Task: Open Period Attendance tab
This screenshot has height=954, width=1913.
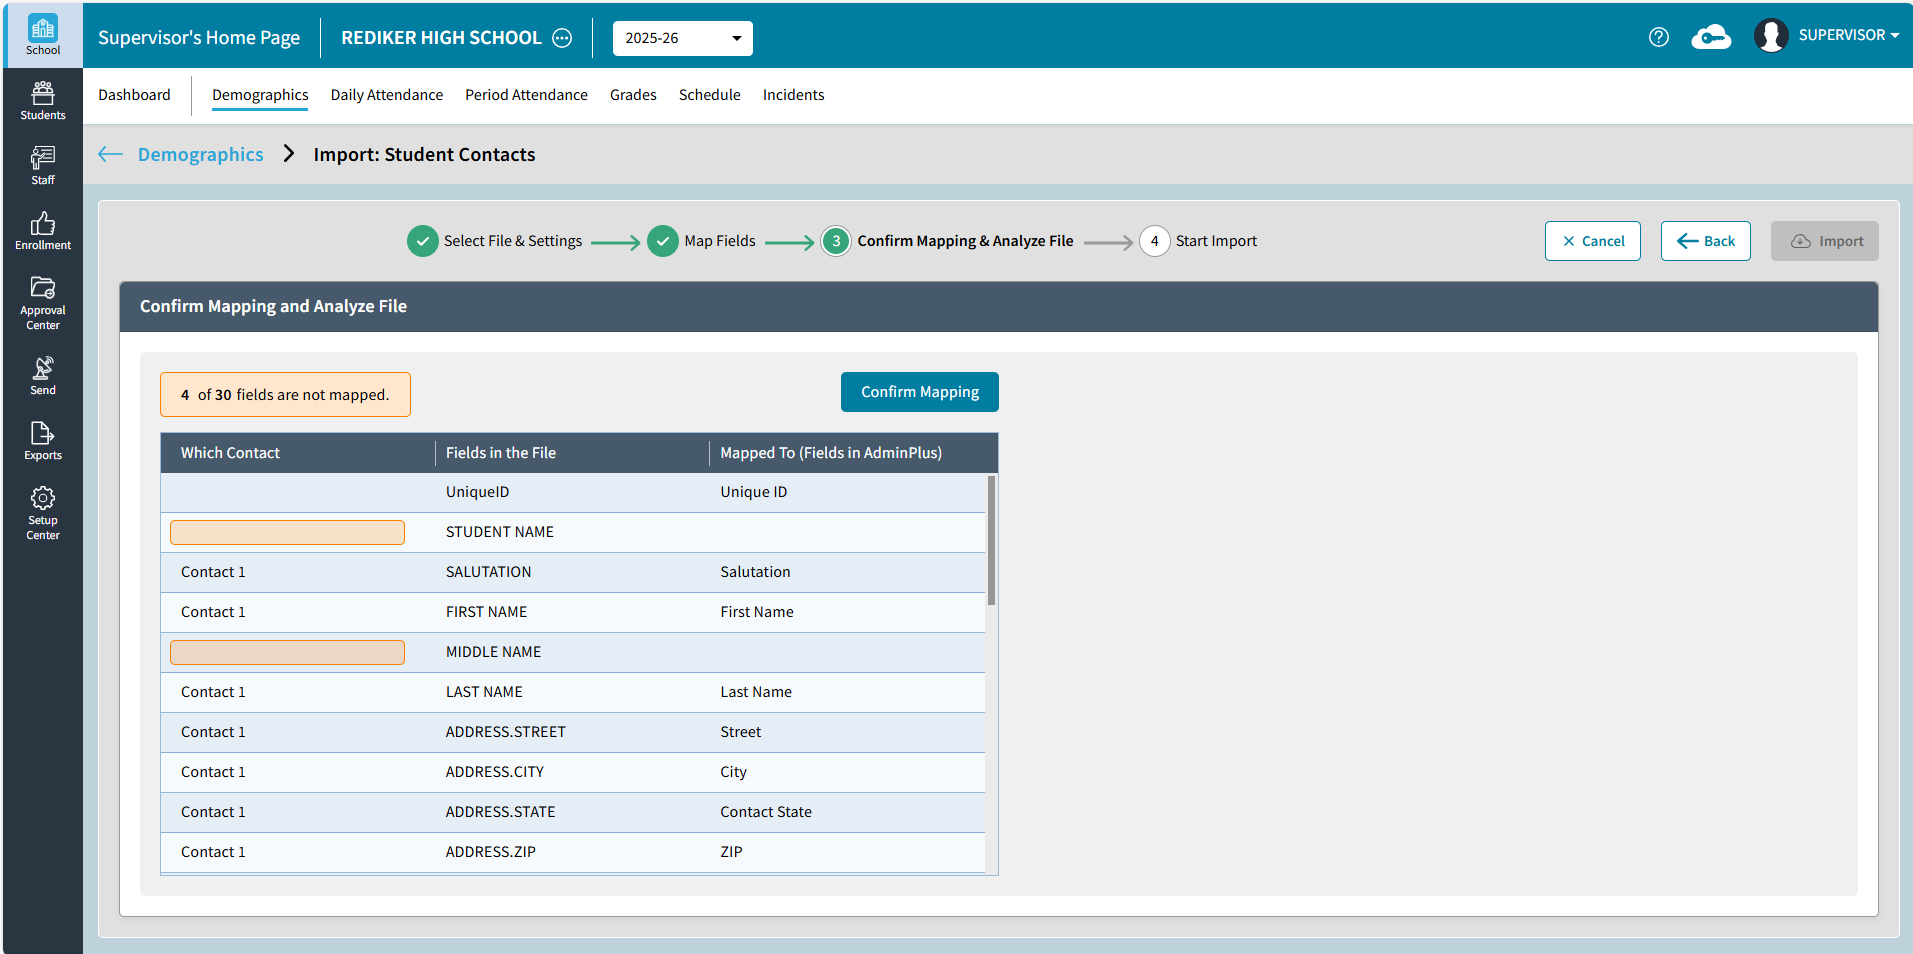Action: point(526,95)
